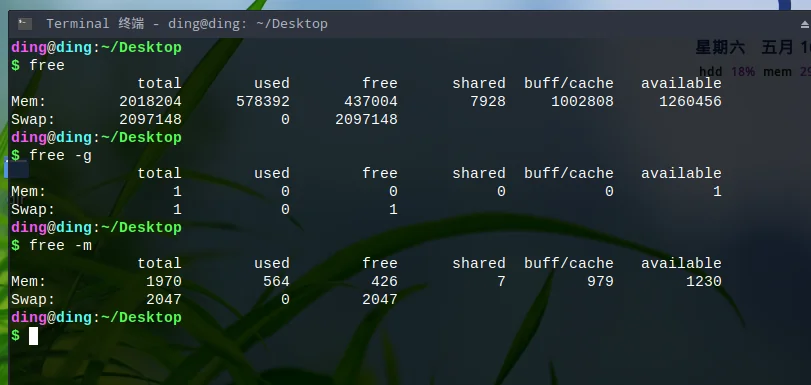This screenshot has height=385, width=811.
Task: Click the 'shared' header in free -g output
Action: tap(479, 173)
